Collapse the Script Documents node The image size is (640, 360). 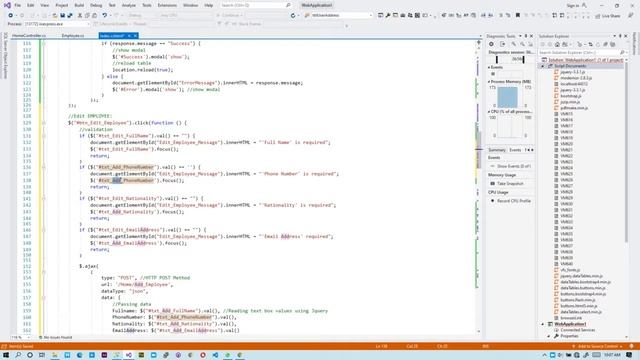[x=543, y=66]
